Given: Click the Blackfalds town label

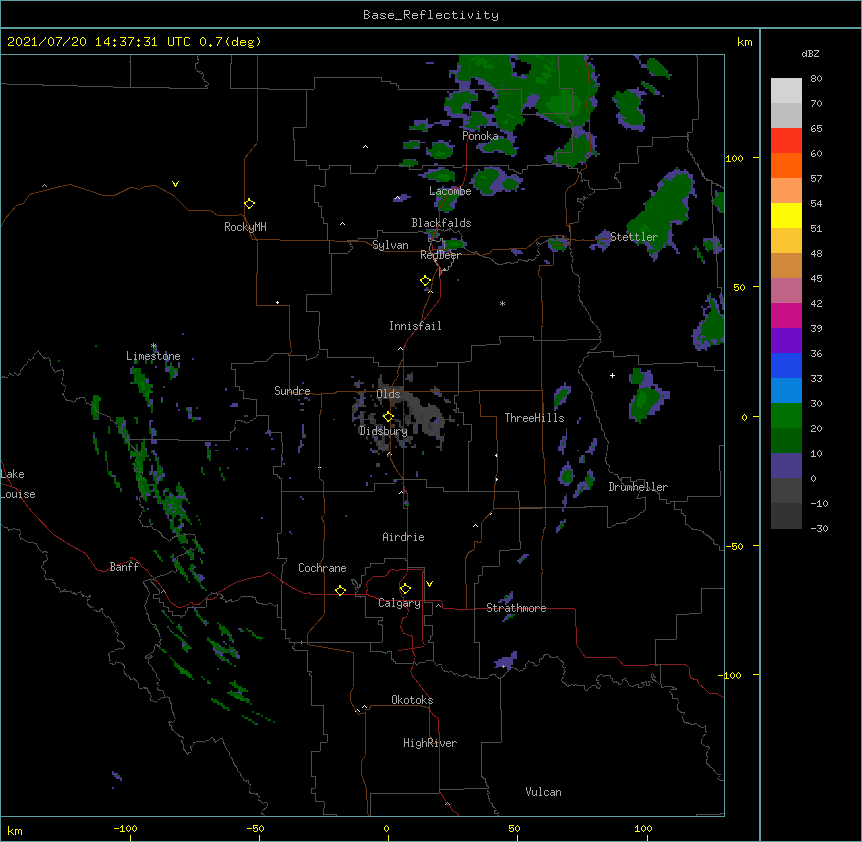Looking at the screenshot, I should pyautogui.click(x=441, y=223).
